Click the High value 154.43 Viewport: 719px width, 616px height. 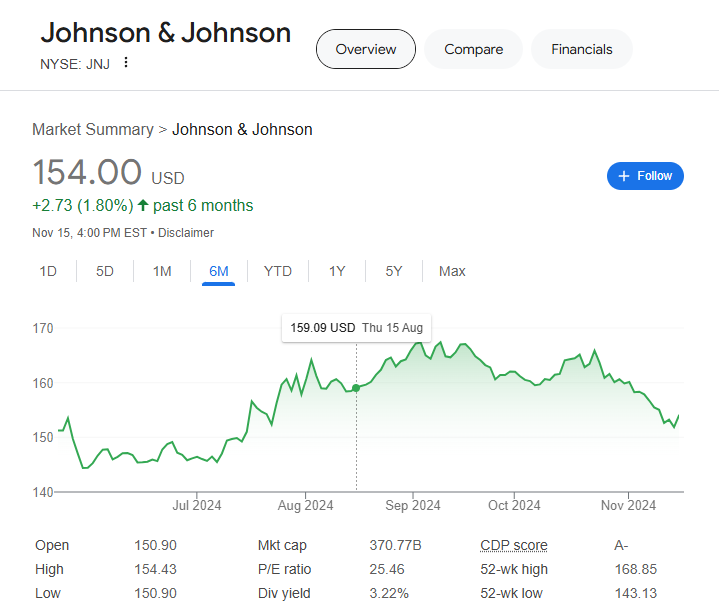click(155, 569)
